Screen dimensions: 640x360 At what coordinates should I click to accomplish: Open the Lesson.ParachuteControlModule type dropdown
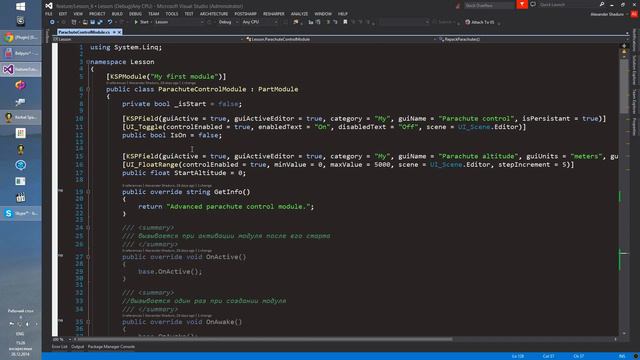pyautogui.click(x=341, y=39)
